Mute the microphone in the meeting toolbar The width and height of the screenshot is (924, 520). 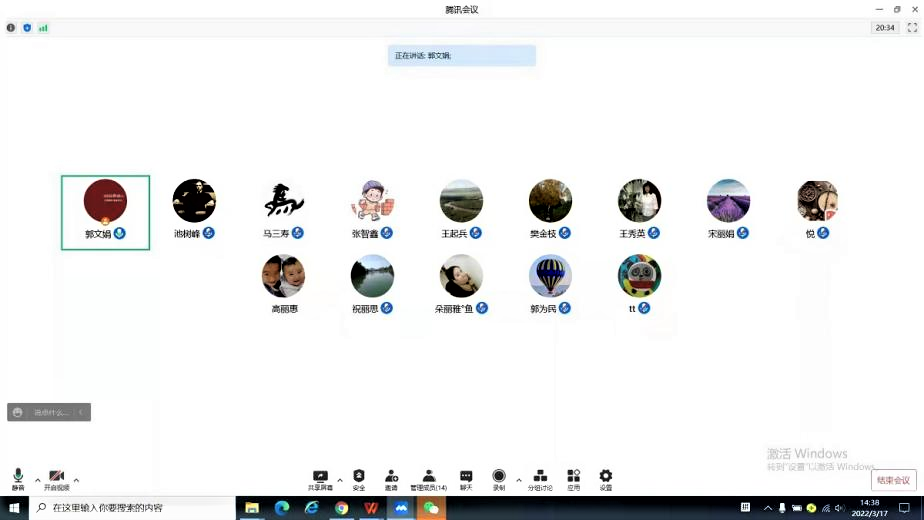[18, 478]
